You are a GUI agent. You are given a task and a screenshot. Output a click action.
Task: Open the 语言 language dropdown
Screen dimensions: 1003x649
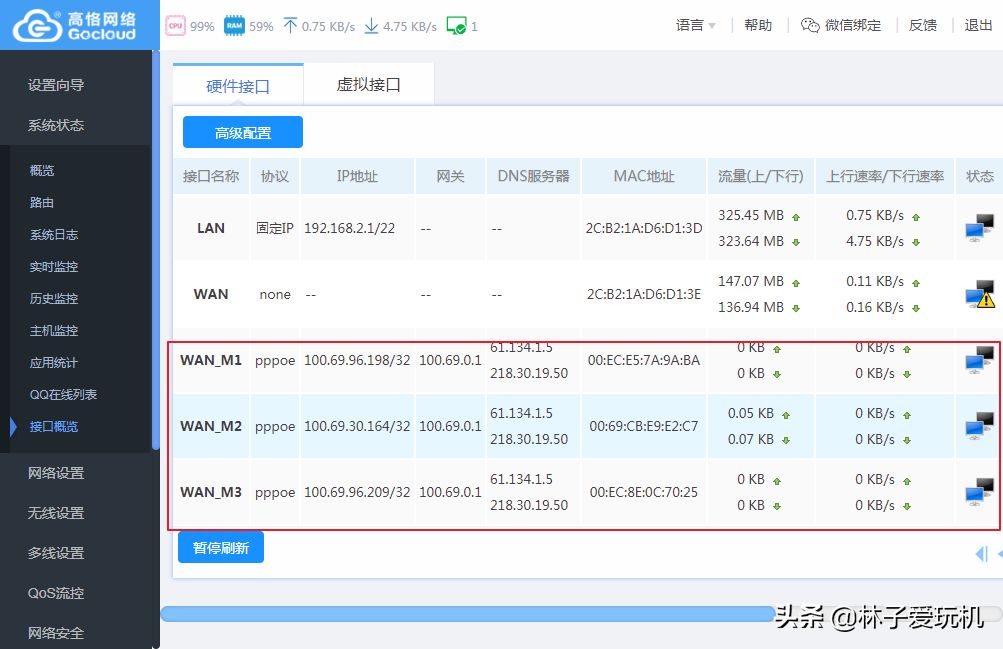coord(696,26)
